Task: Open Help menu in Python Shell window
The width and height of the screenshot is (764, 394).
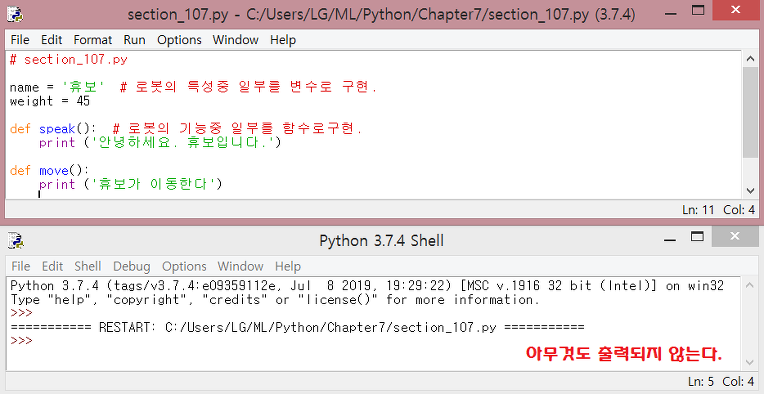Action: [x=288, y=266]
